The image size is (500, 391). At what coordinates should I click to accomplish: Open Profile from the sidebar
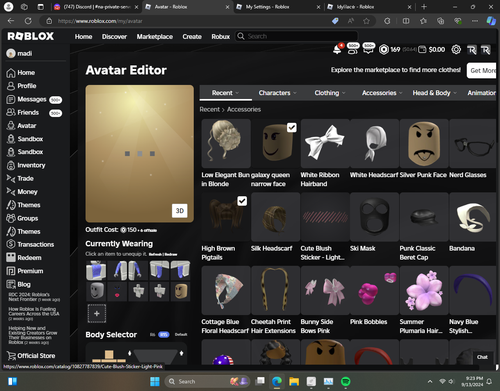(x=21, y=86)
